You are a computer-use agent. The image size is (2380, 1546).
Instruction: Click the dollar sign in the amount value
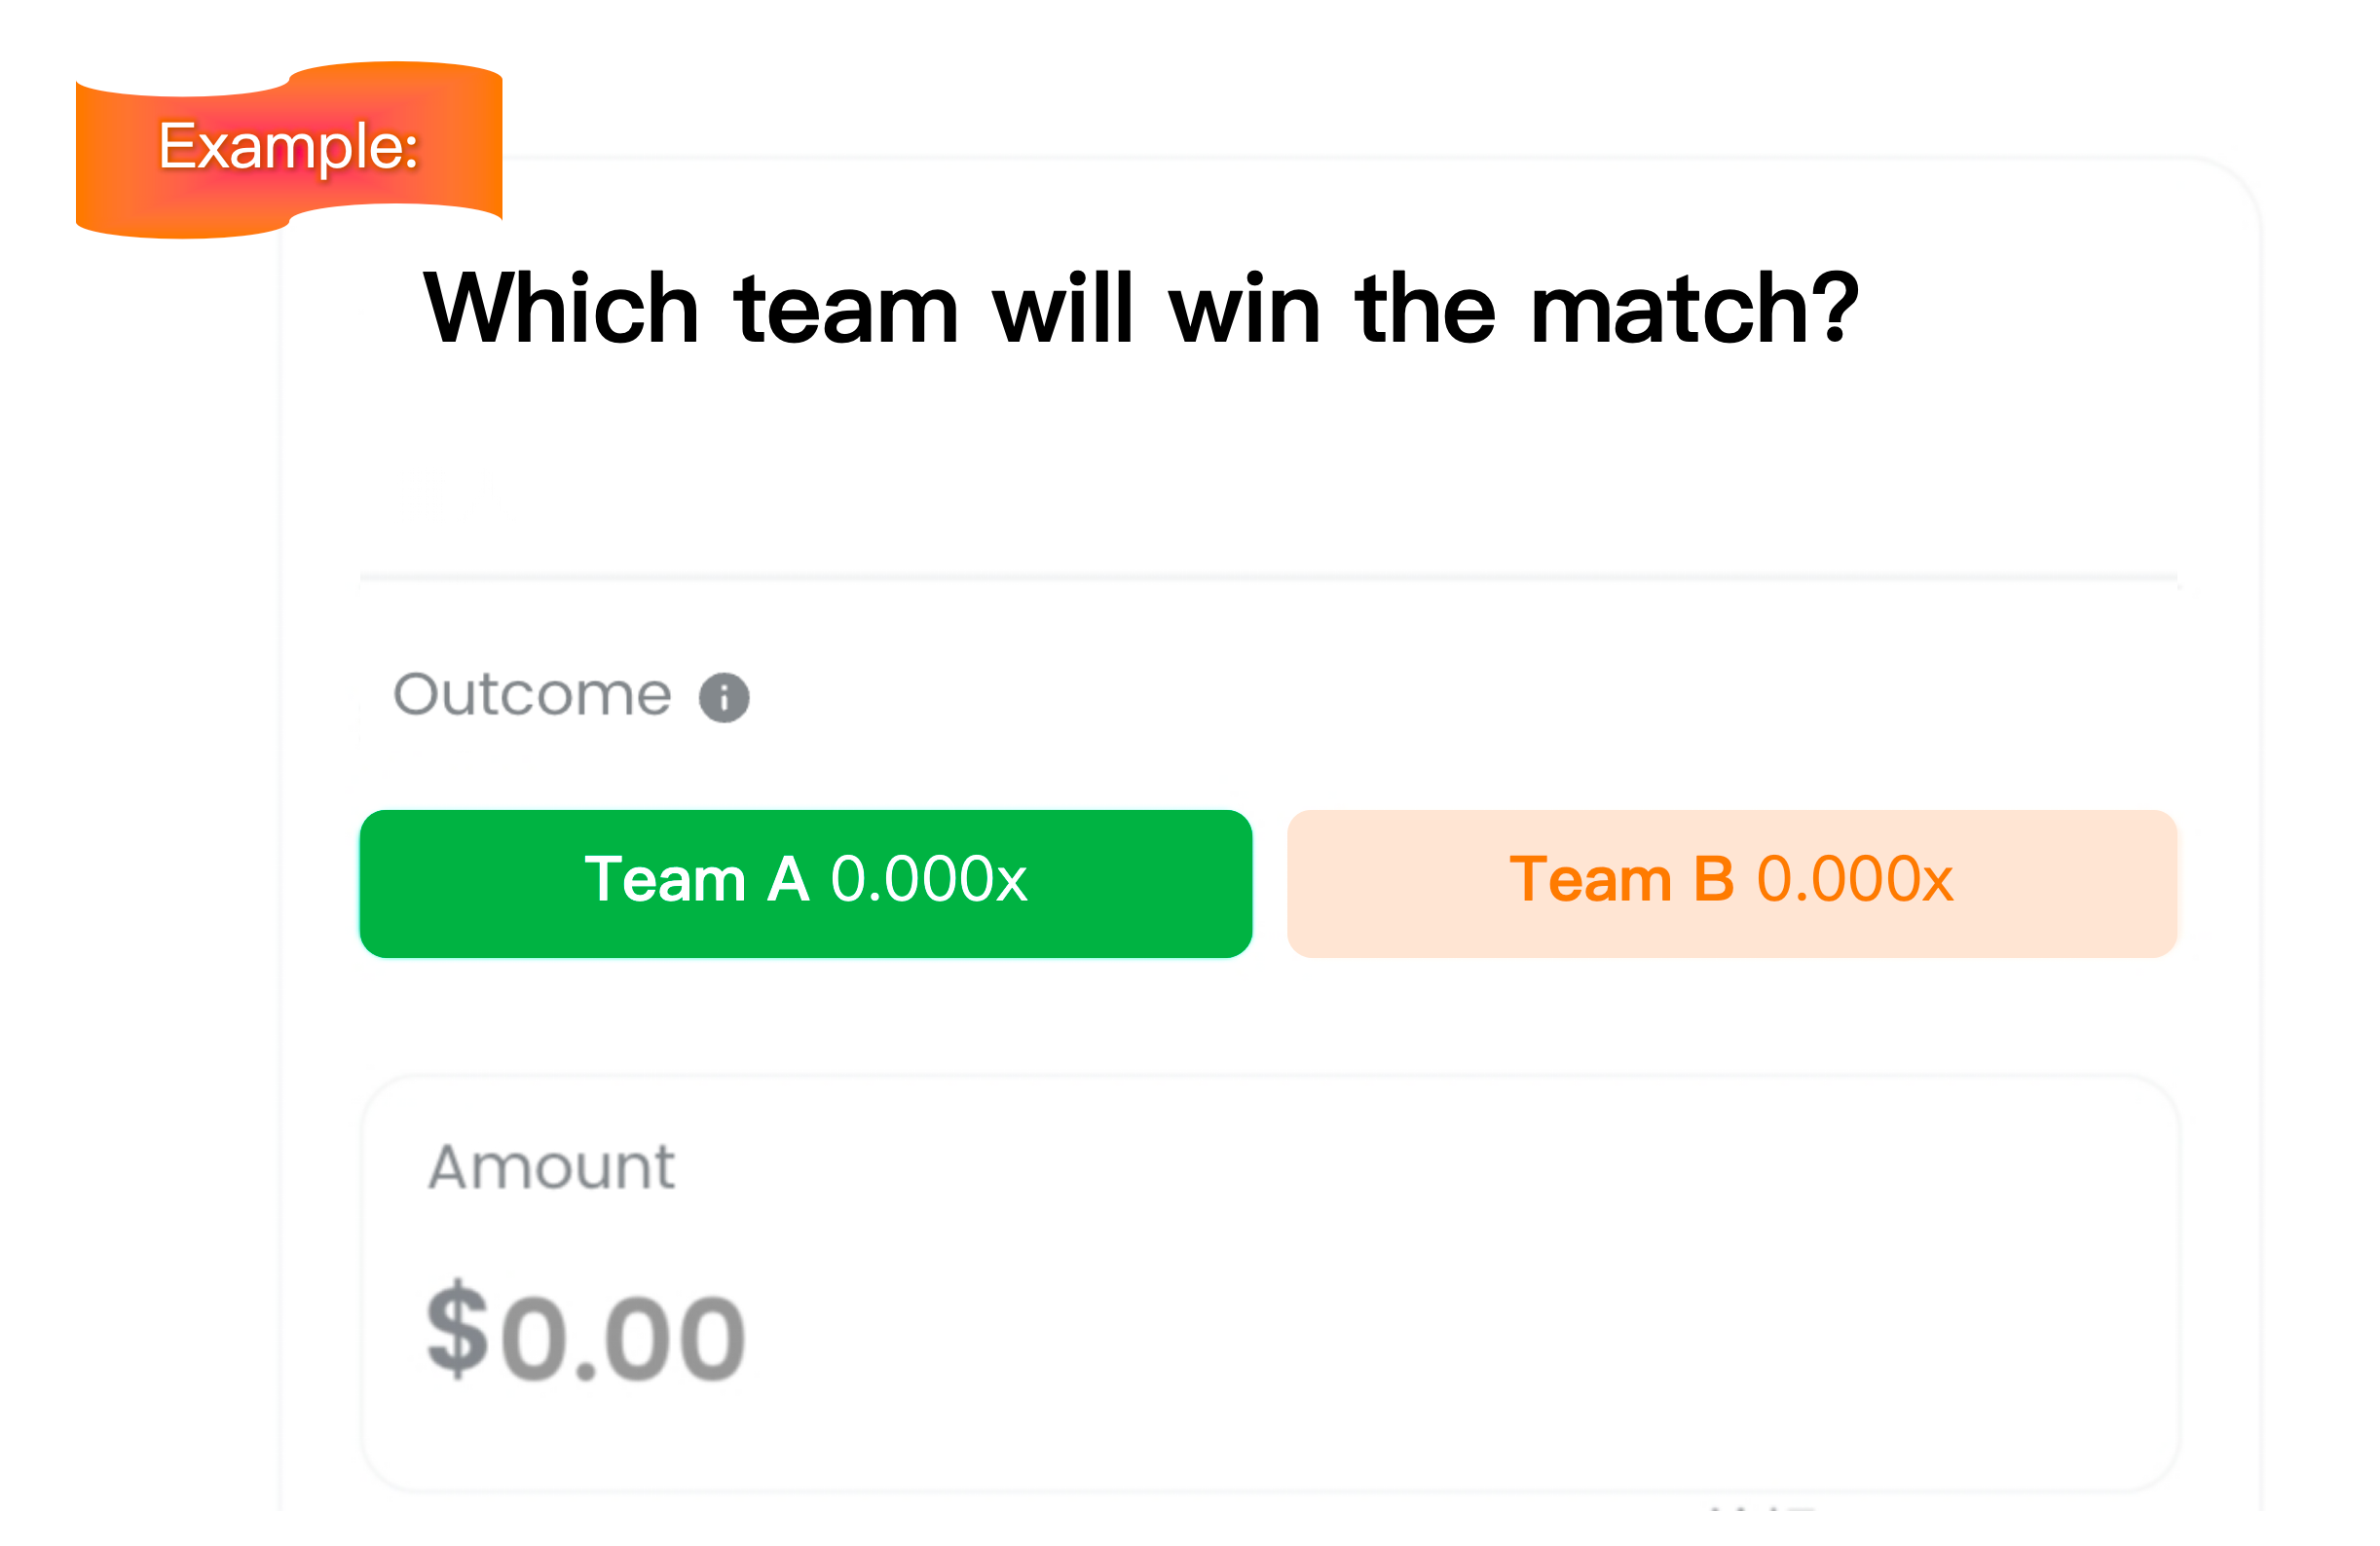[457, 1330]
